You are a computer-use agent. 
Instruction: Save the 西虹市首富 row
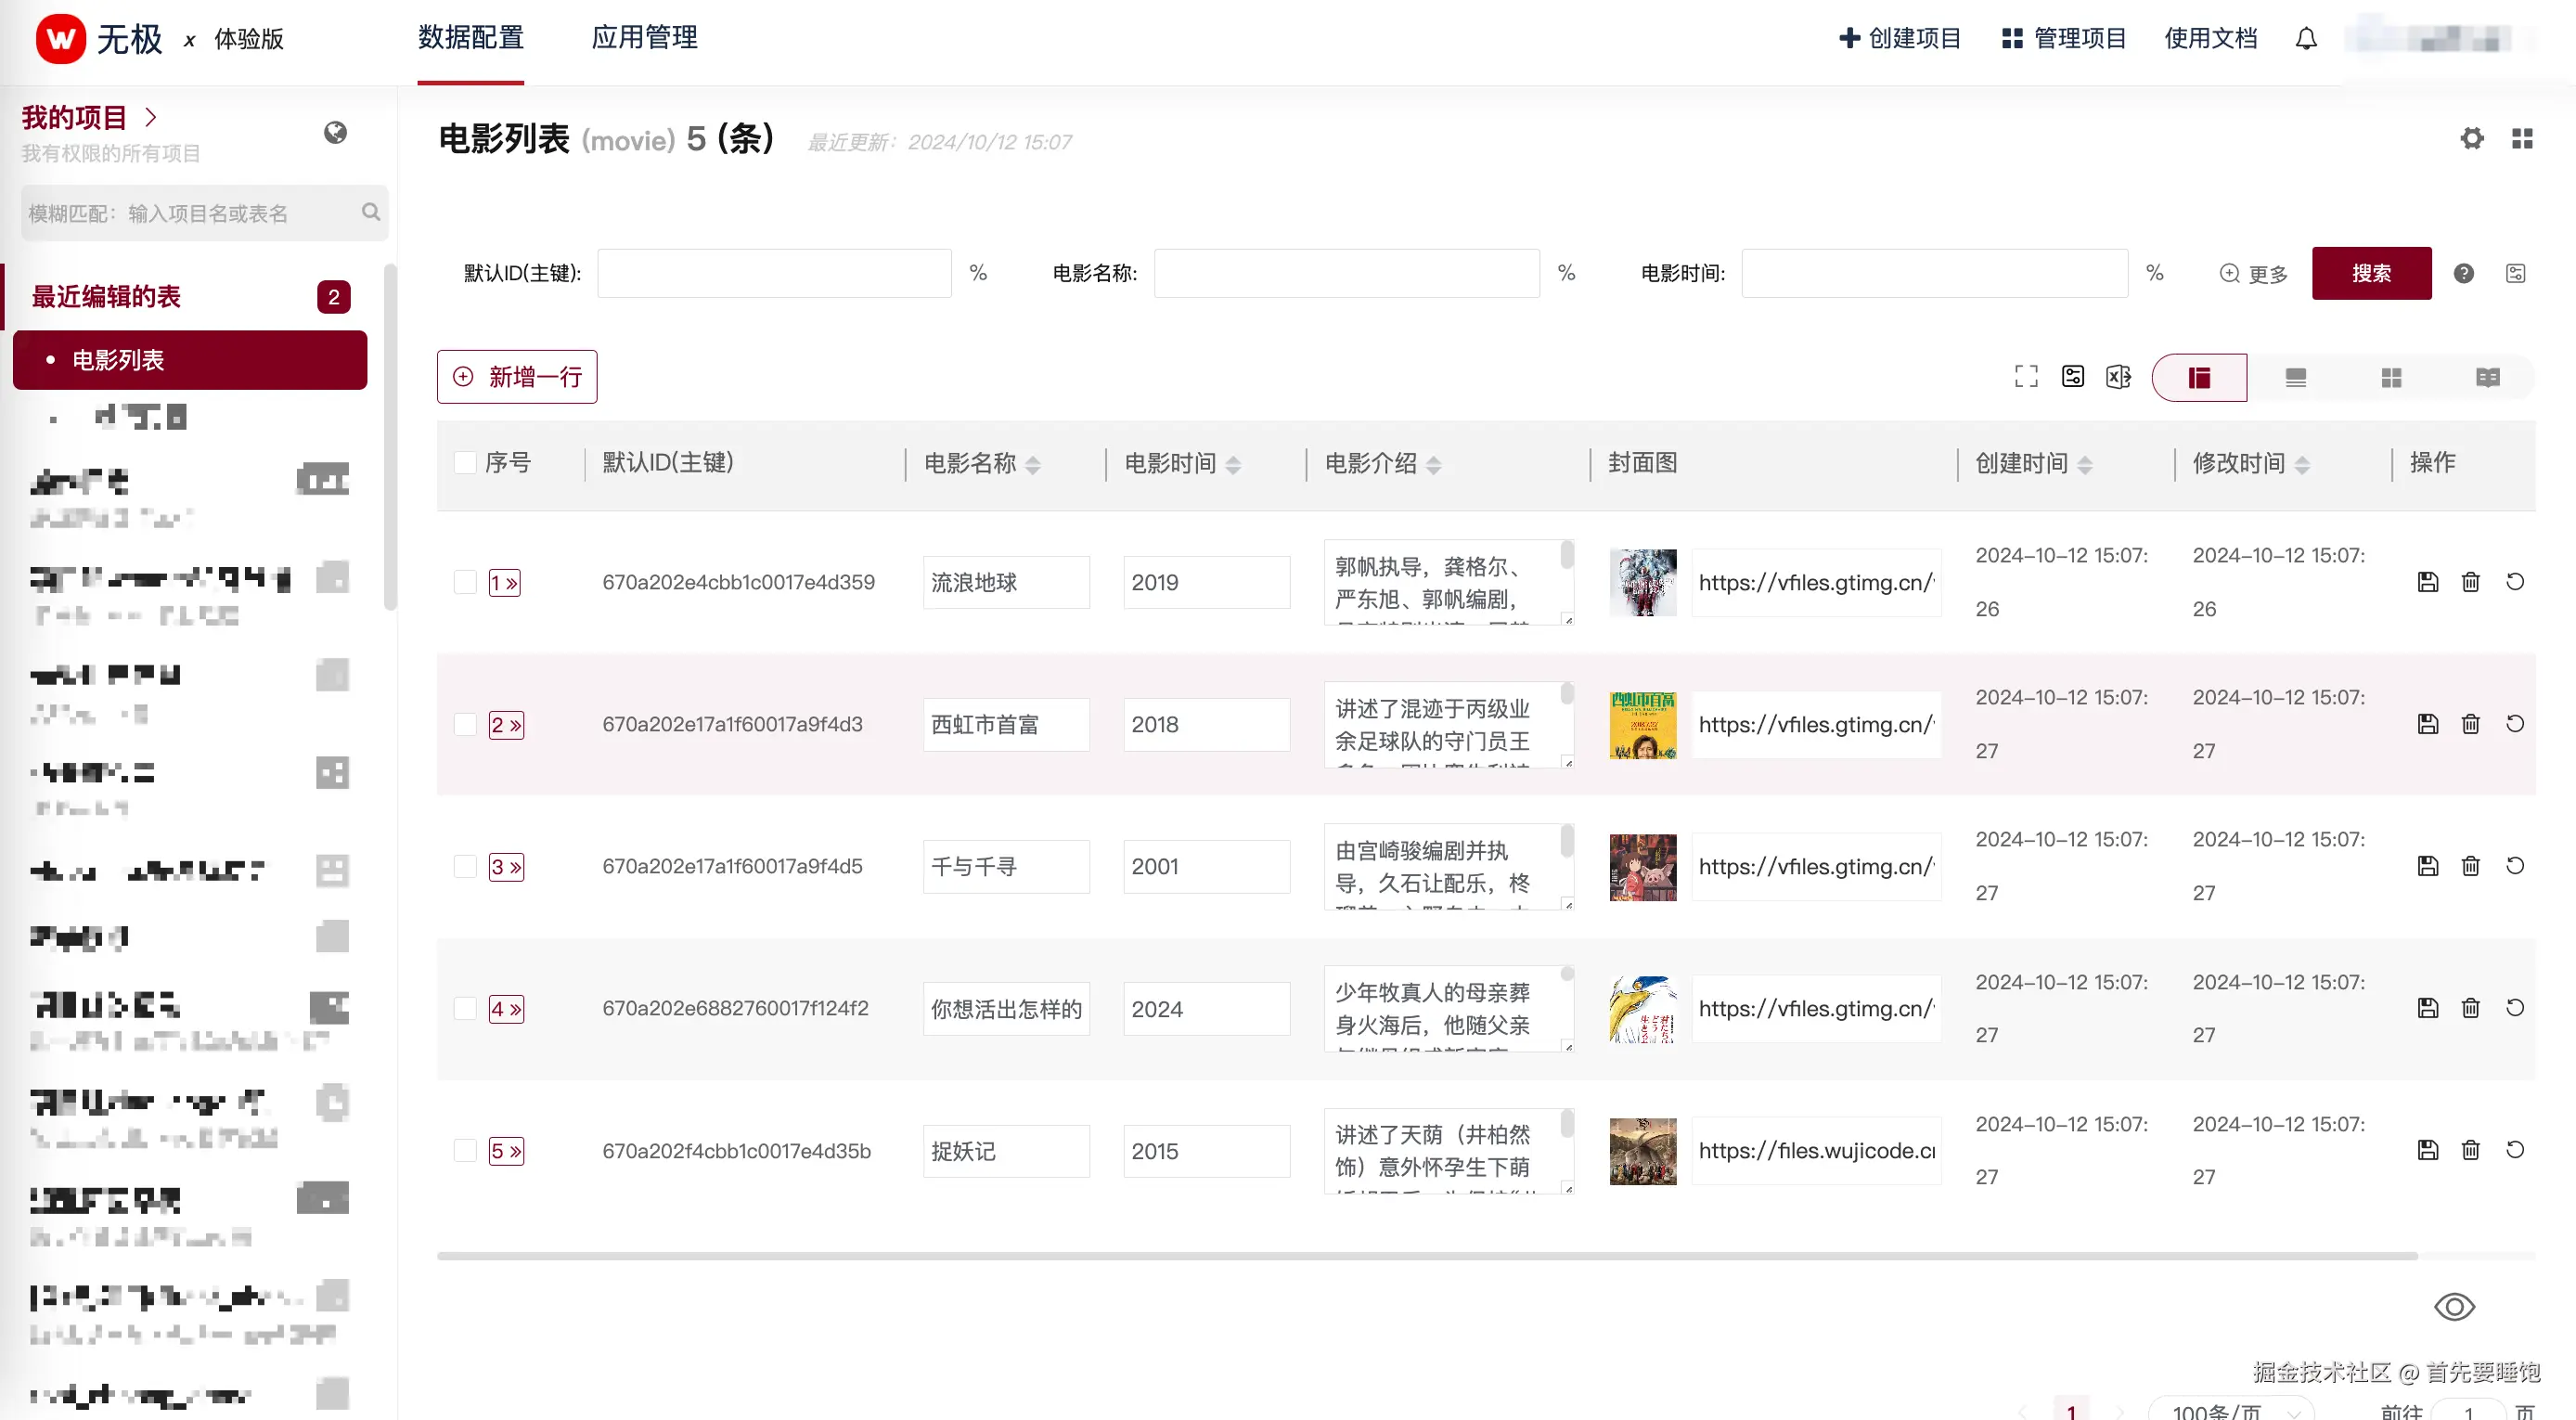[2427, 724]
